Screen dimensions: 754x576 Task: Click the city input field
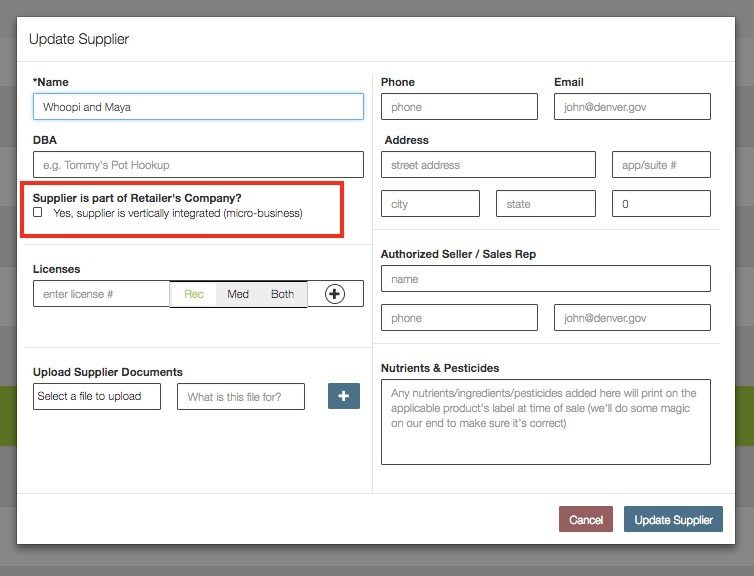coord(430,204)
